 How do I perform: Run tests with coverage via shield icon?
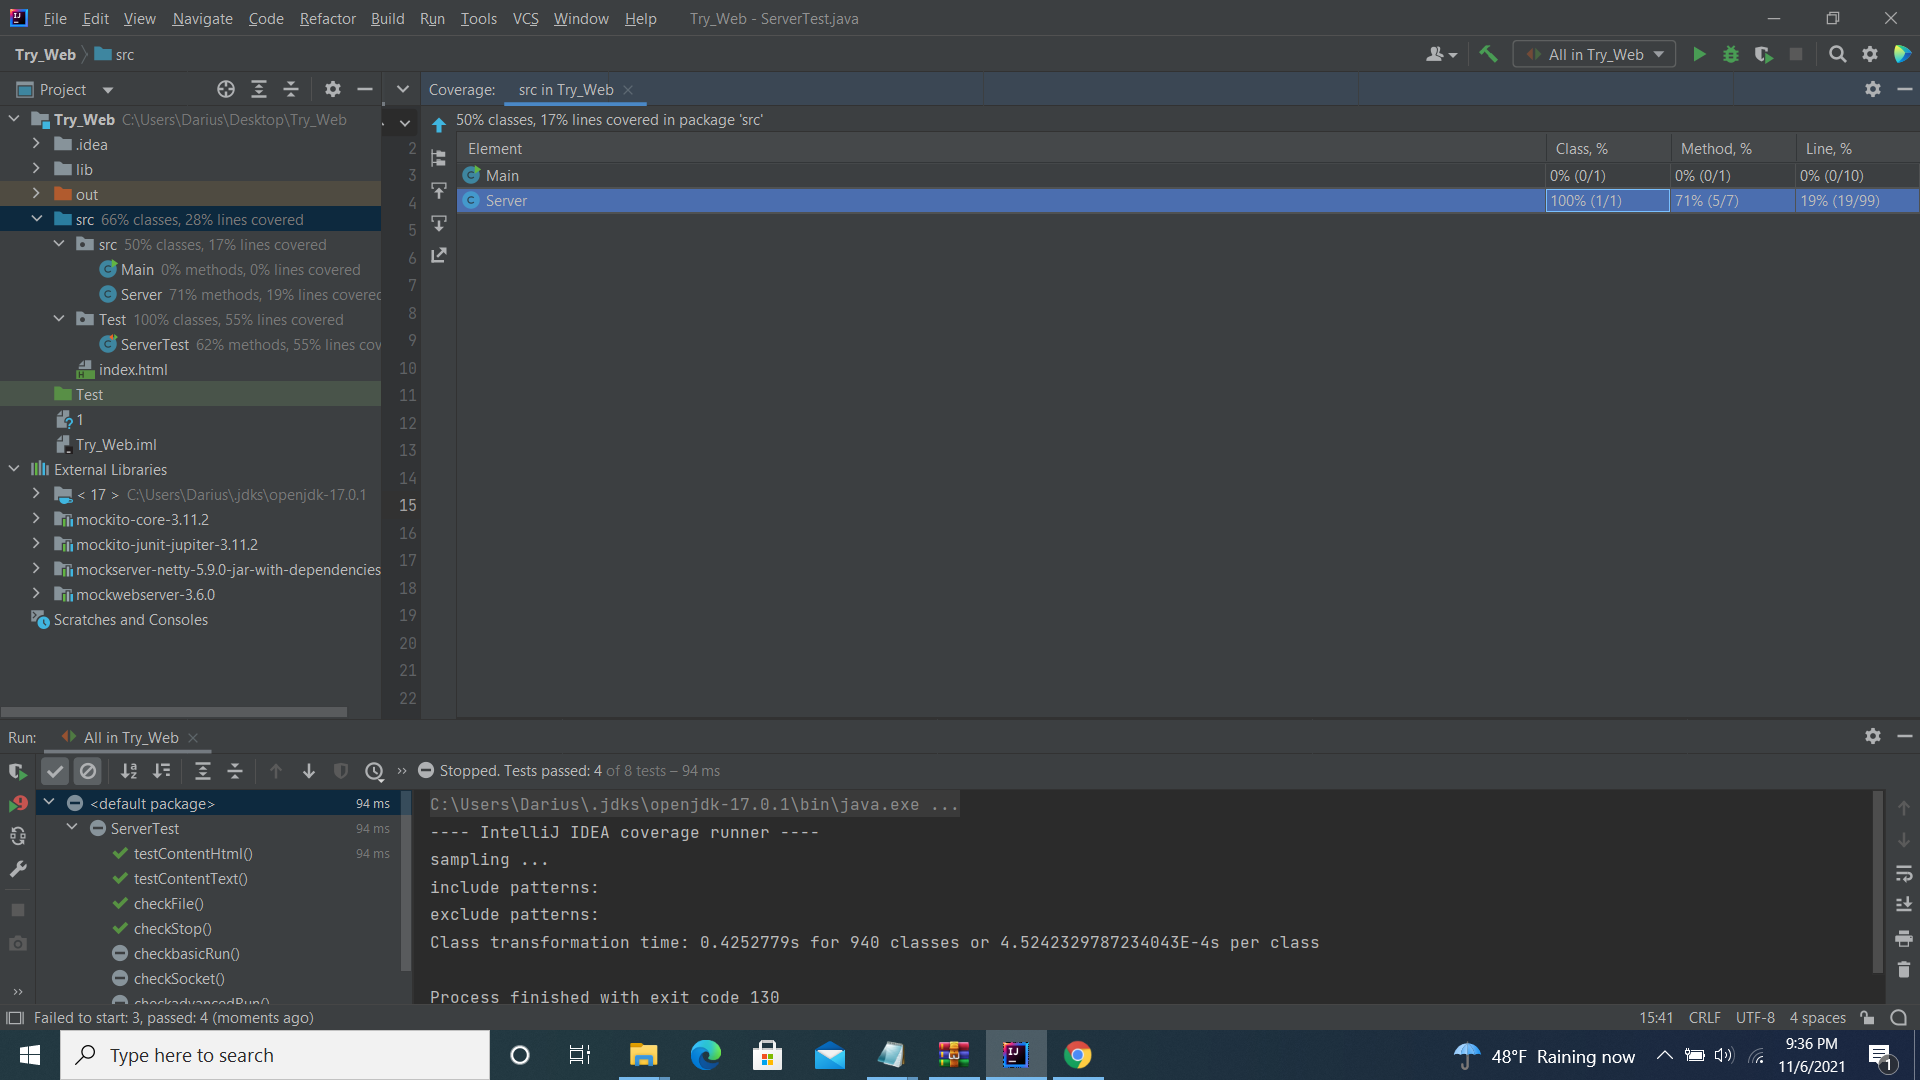(x=1764, y=54)
